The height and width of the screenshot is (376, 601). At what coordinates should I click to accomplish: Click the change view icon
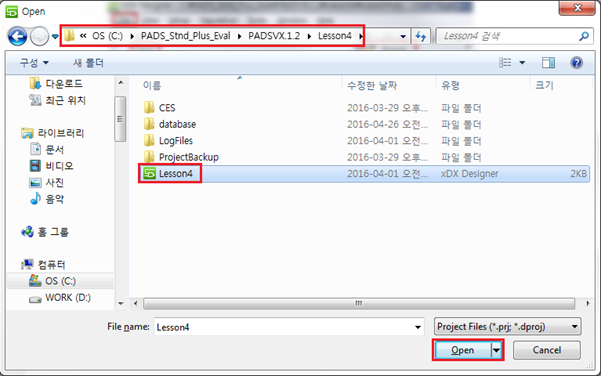[505, 62]
